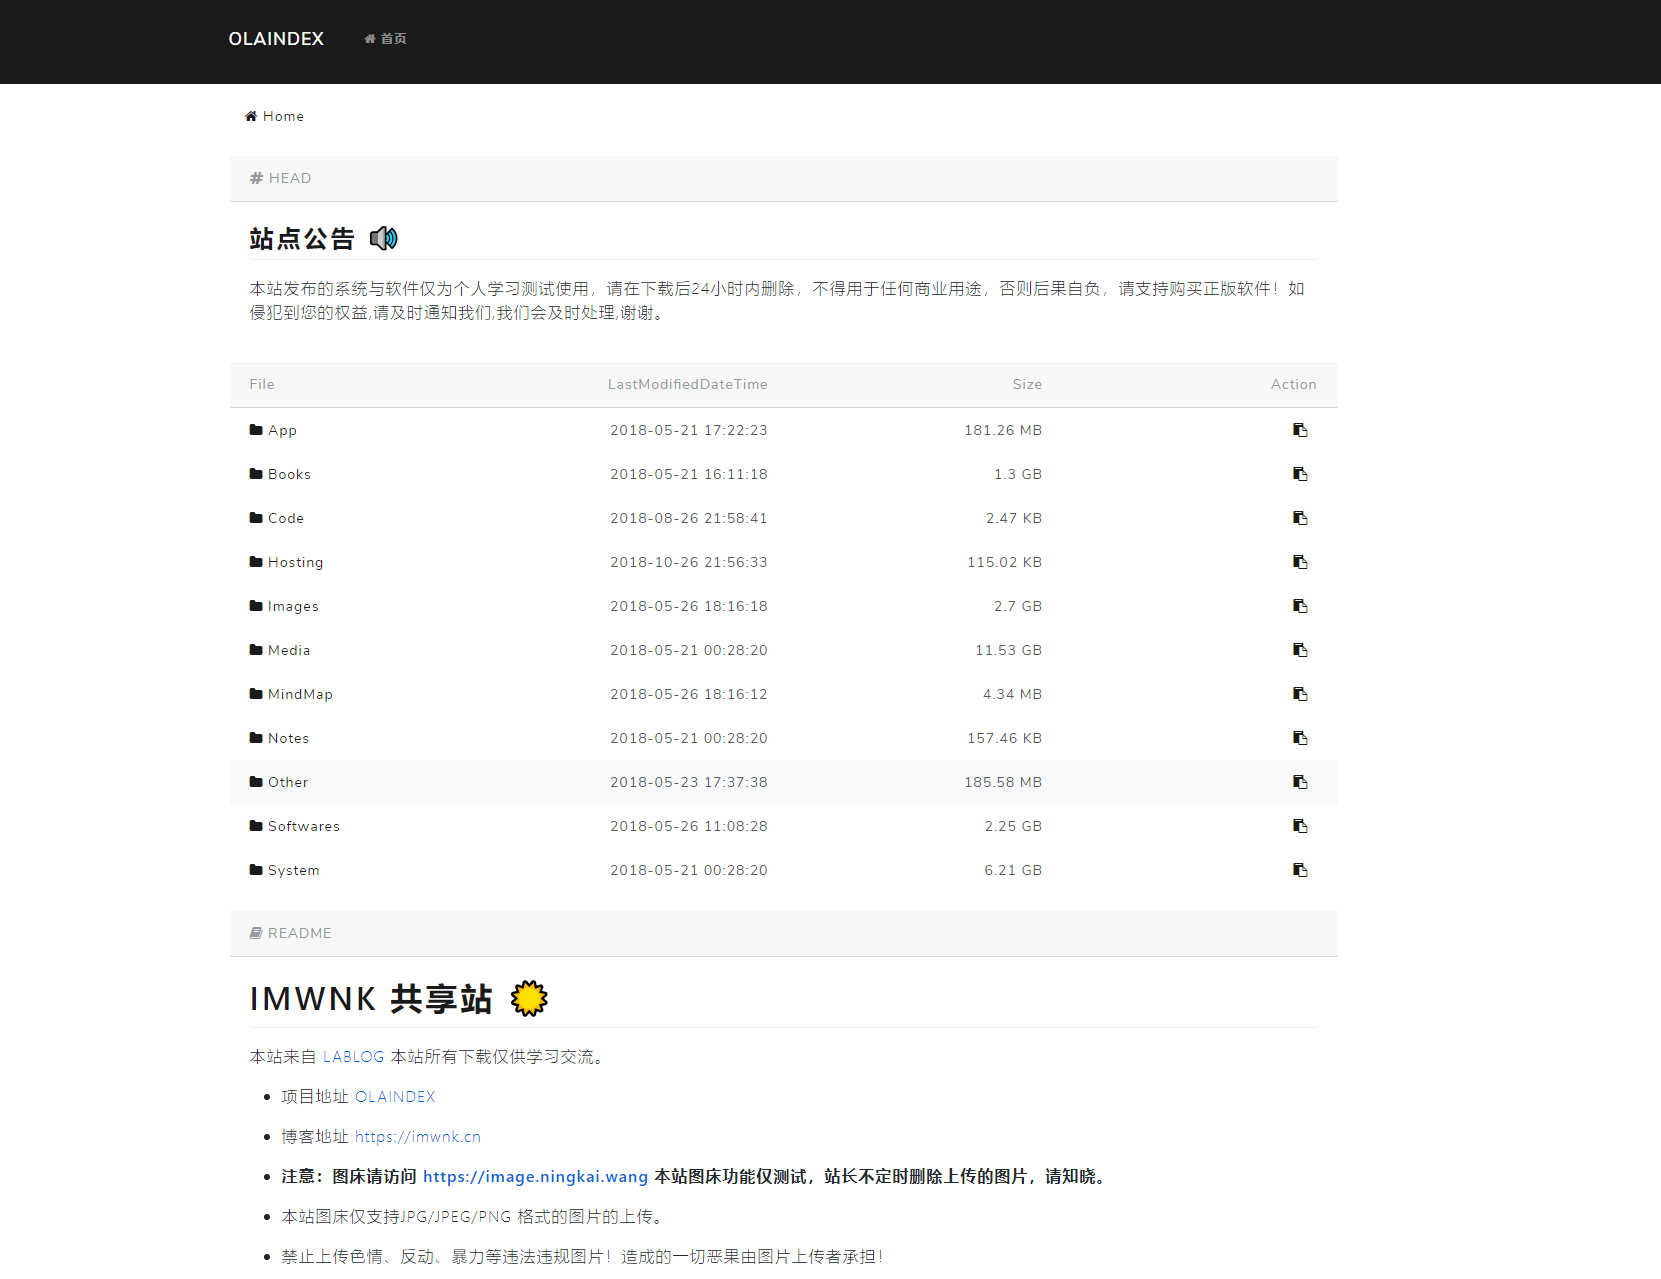Copy link icon for Media folder

(x=1300, y=650)
